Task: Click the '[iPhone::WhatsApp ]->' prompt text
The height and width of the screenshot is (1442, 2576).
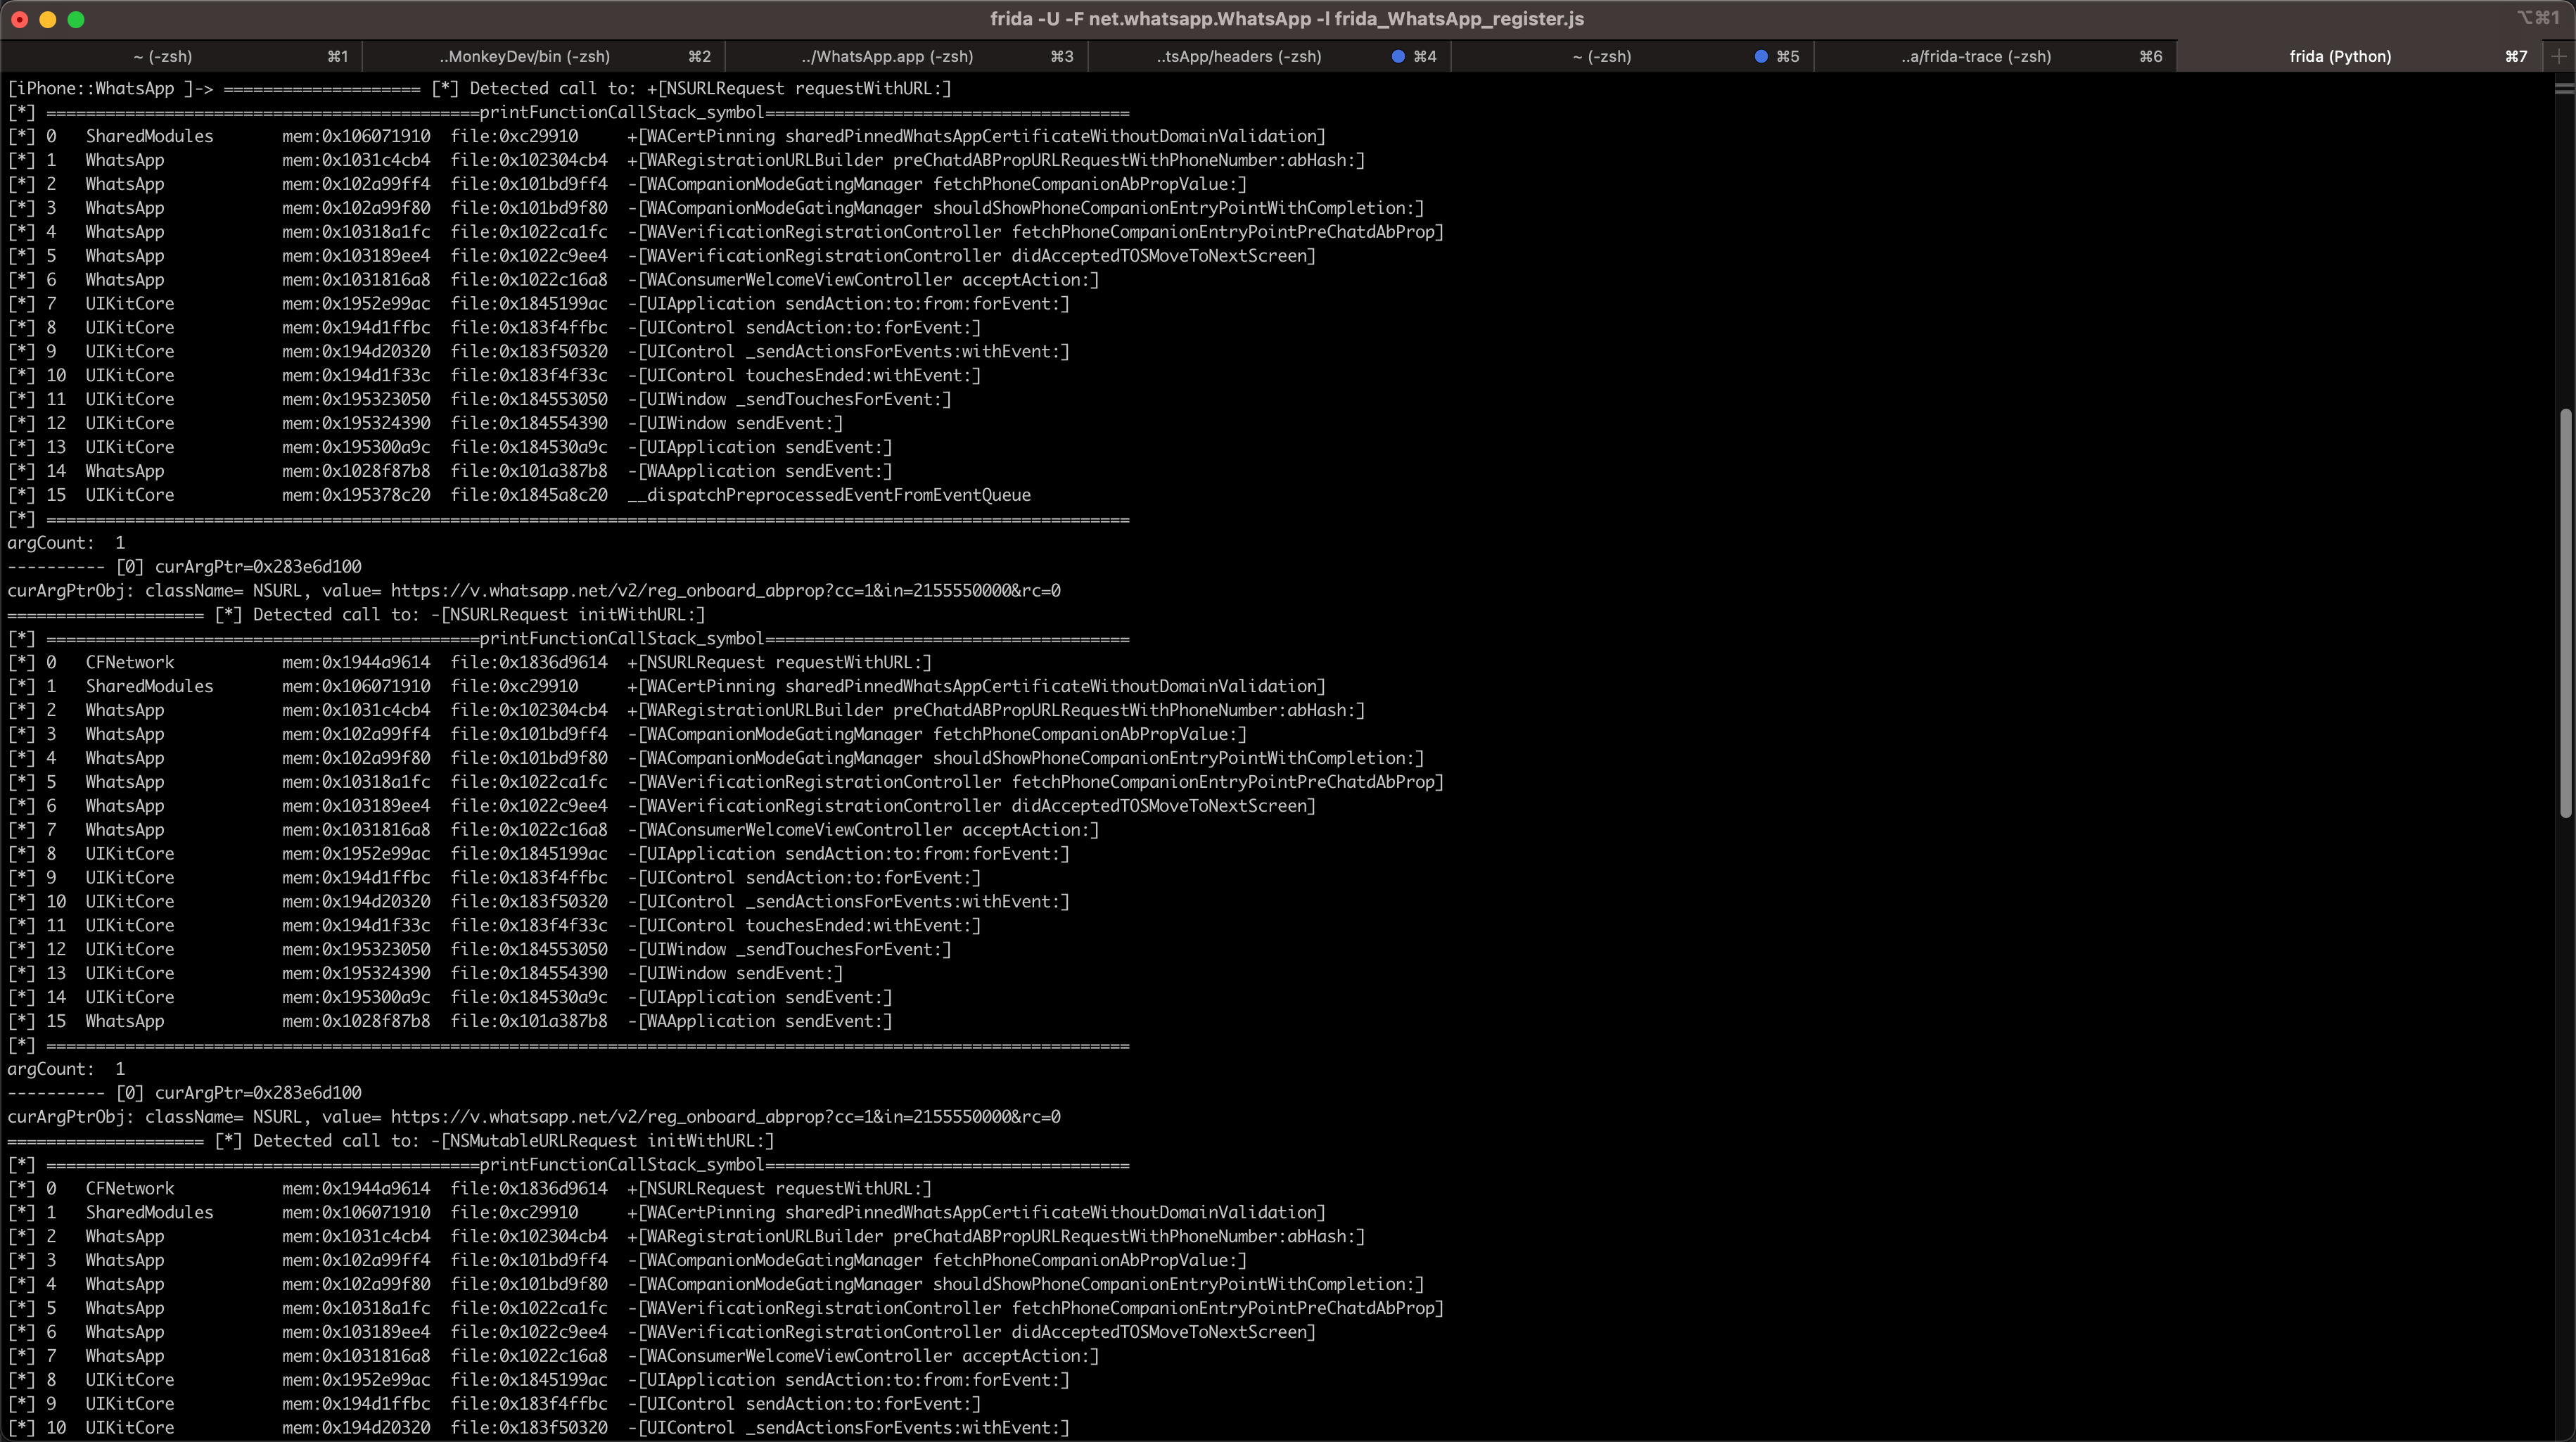Action: 110,88
